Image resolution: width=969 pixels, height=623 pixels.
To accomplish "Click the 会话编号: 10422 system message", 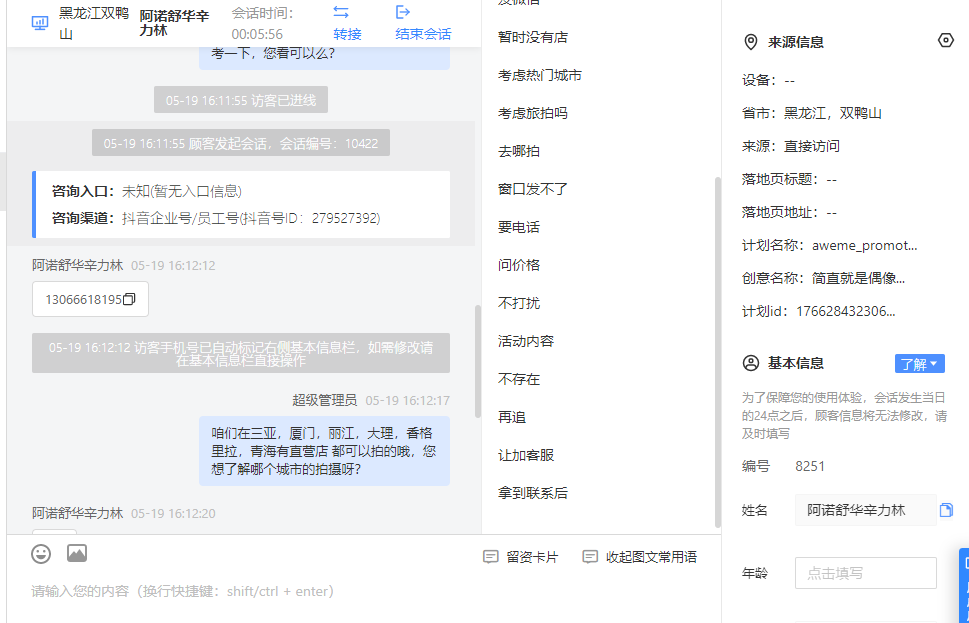I will 241,143.
